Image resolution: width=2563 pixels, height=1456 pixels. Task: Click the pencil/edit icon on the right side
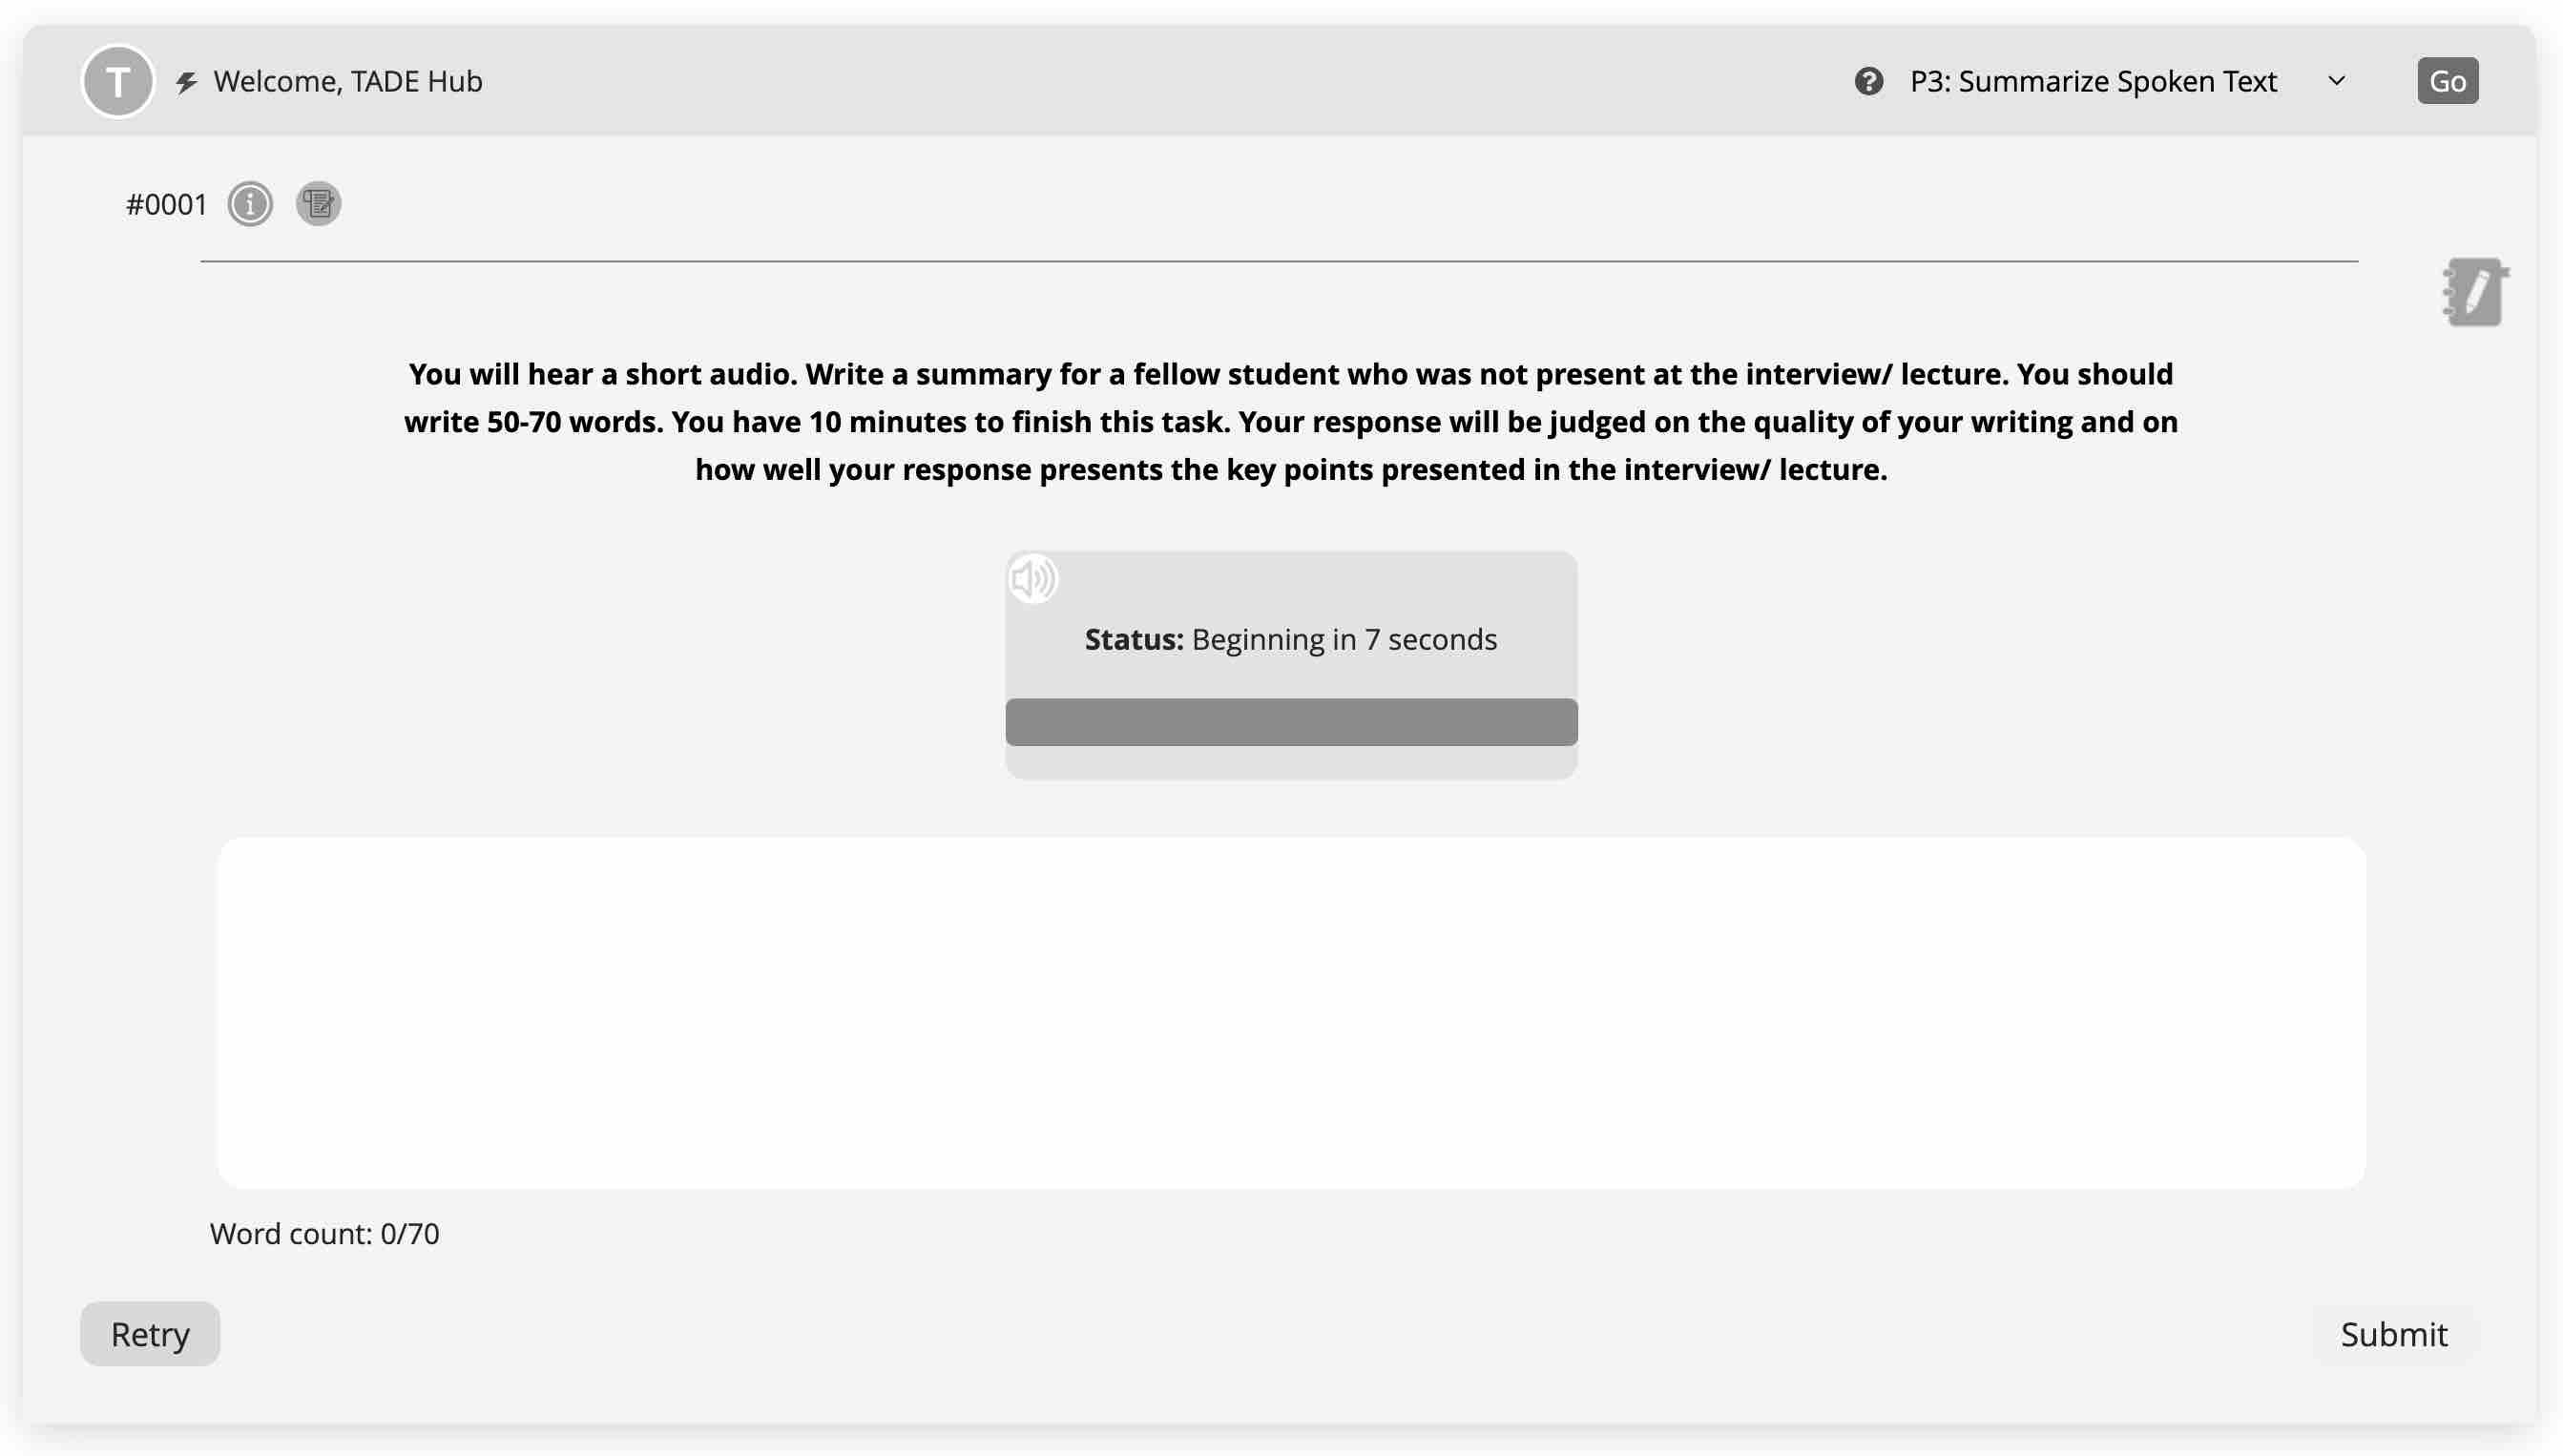pos(2473,290)
